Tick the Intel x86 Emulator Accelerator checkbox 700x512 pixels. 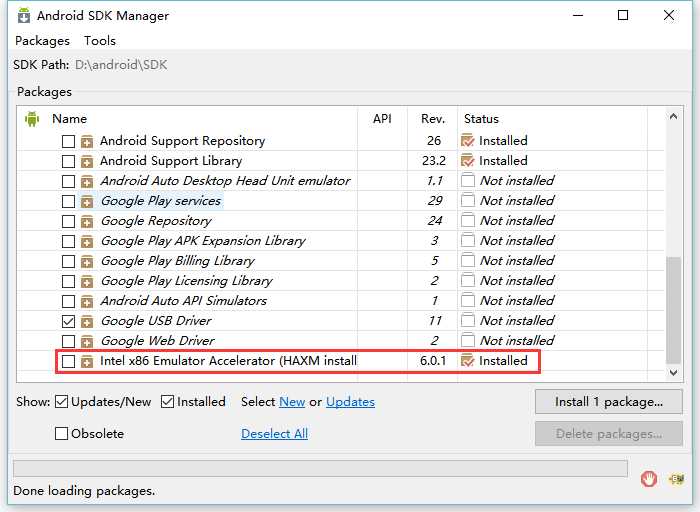pyautogui.click(x=68, y=362)
